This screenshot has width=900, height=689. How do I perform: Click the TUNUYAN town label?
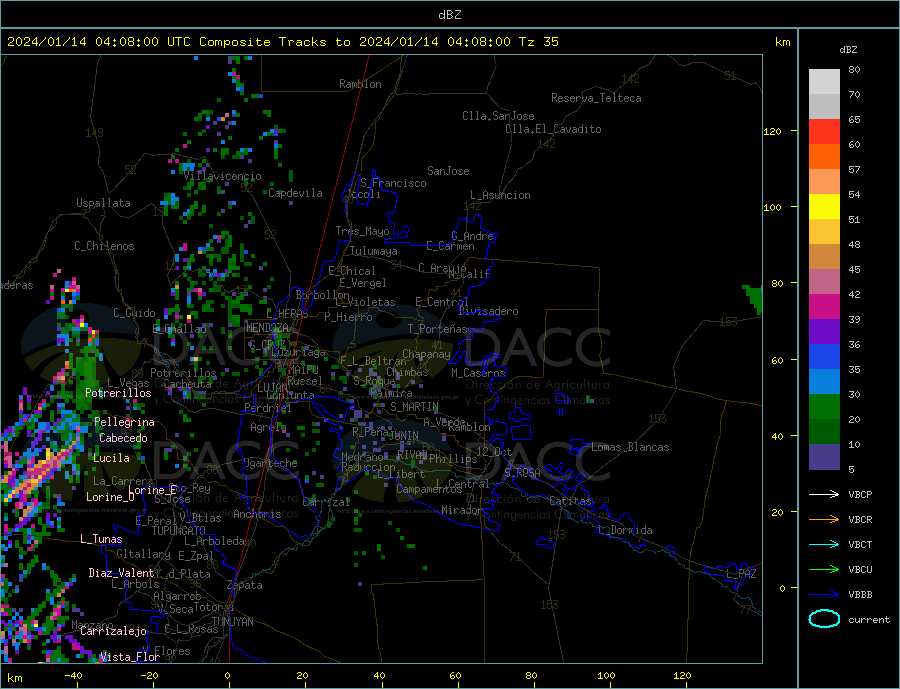[232, 622]
